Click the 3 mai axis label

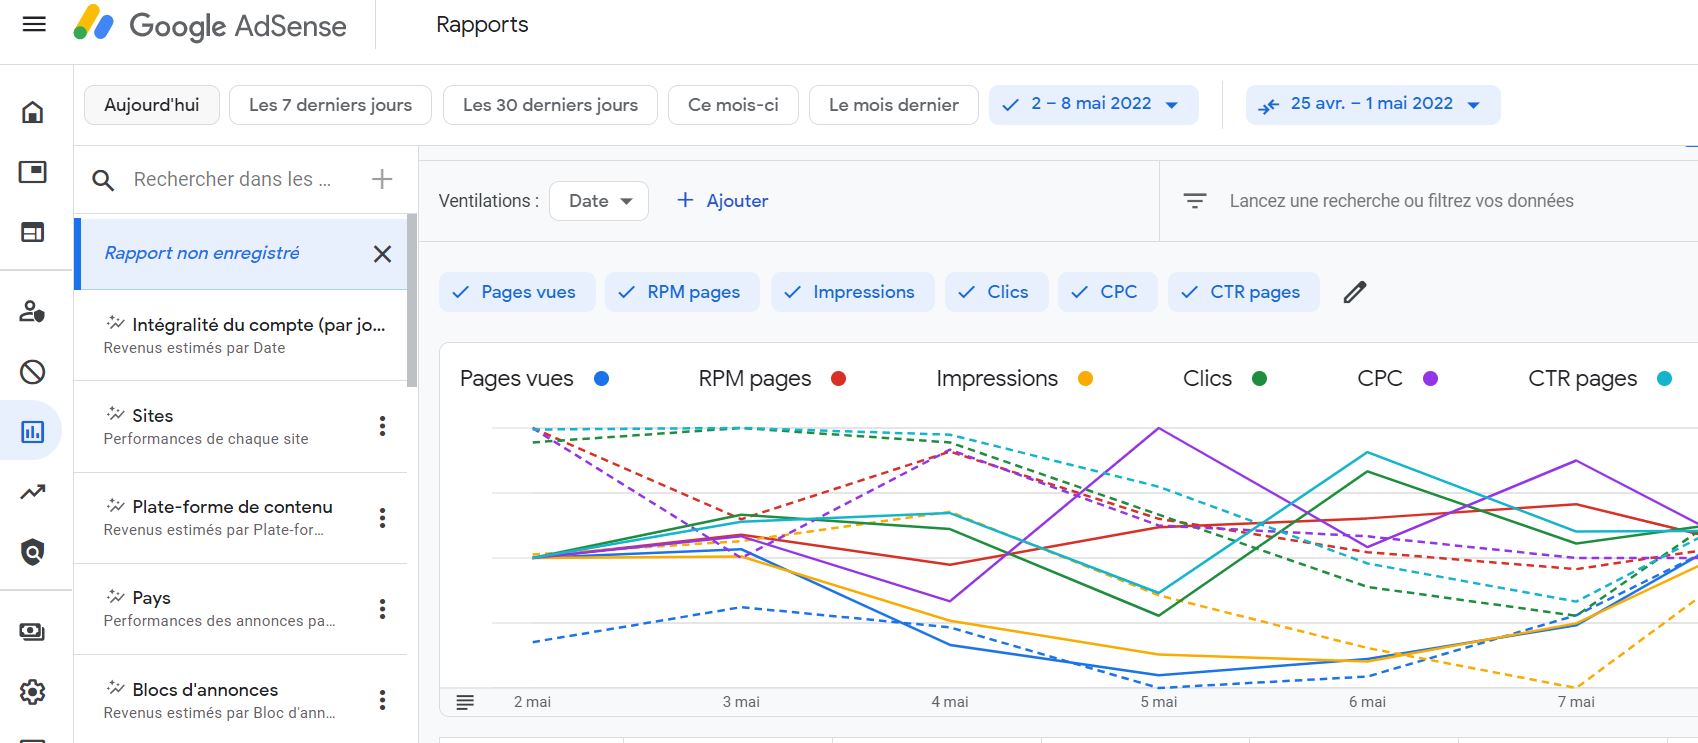click(x=741, y=702)
